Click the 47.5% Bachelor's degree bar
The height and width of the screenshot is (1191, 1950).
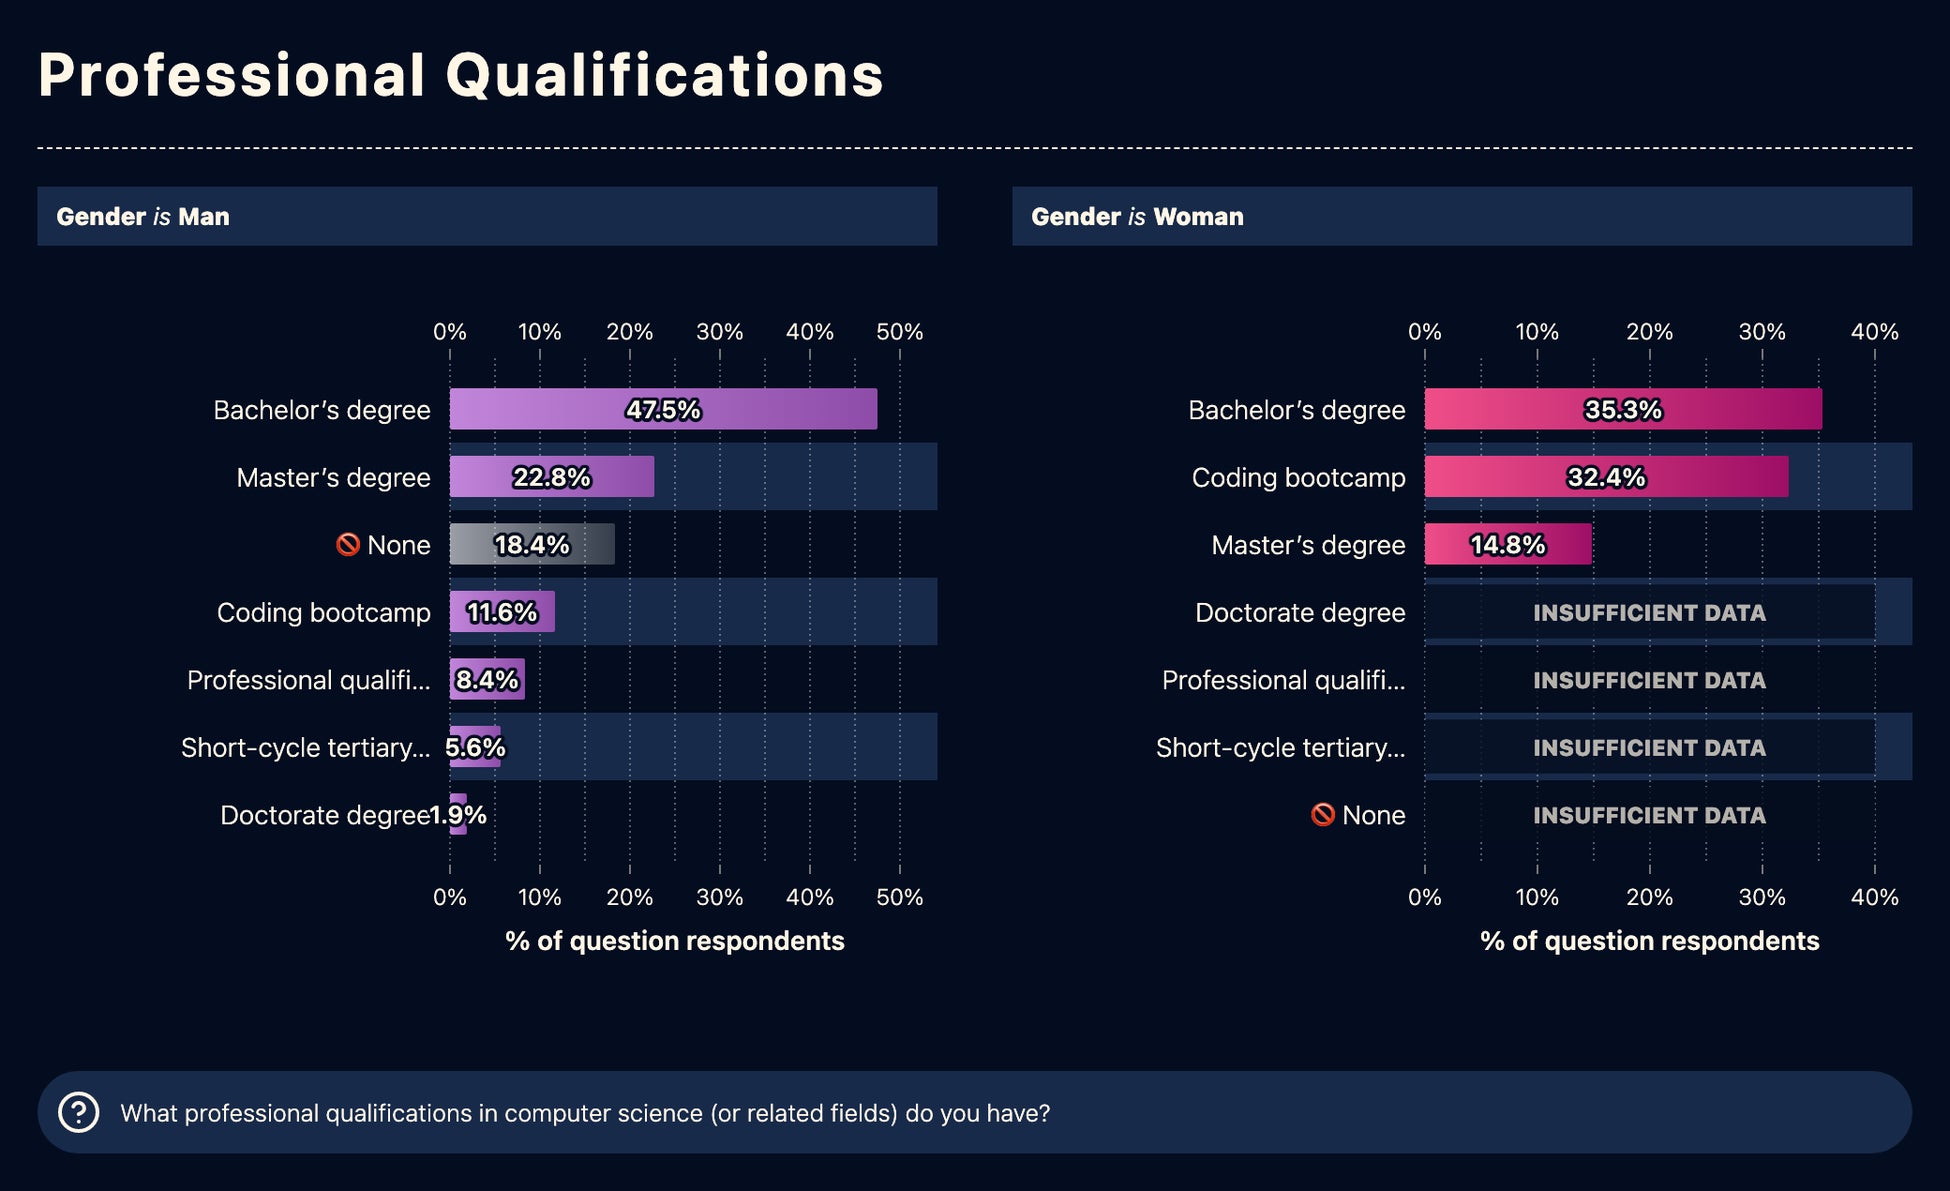[662, 409]
